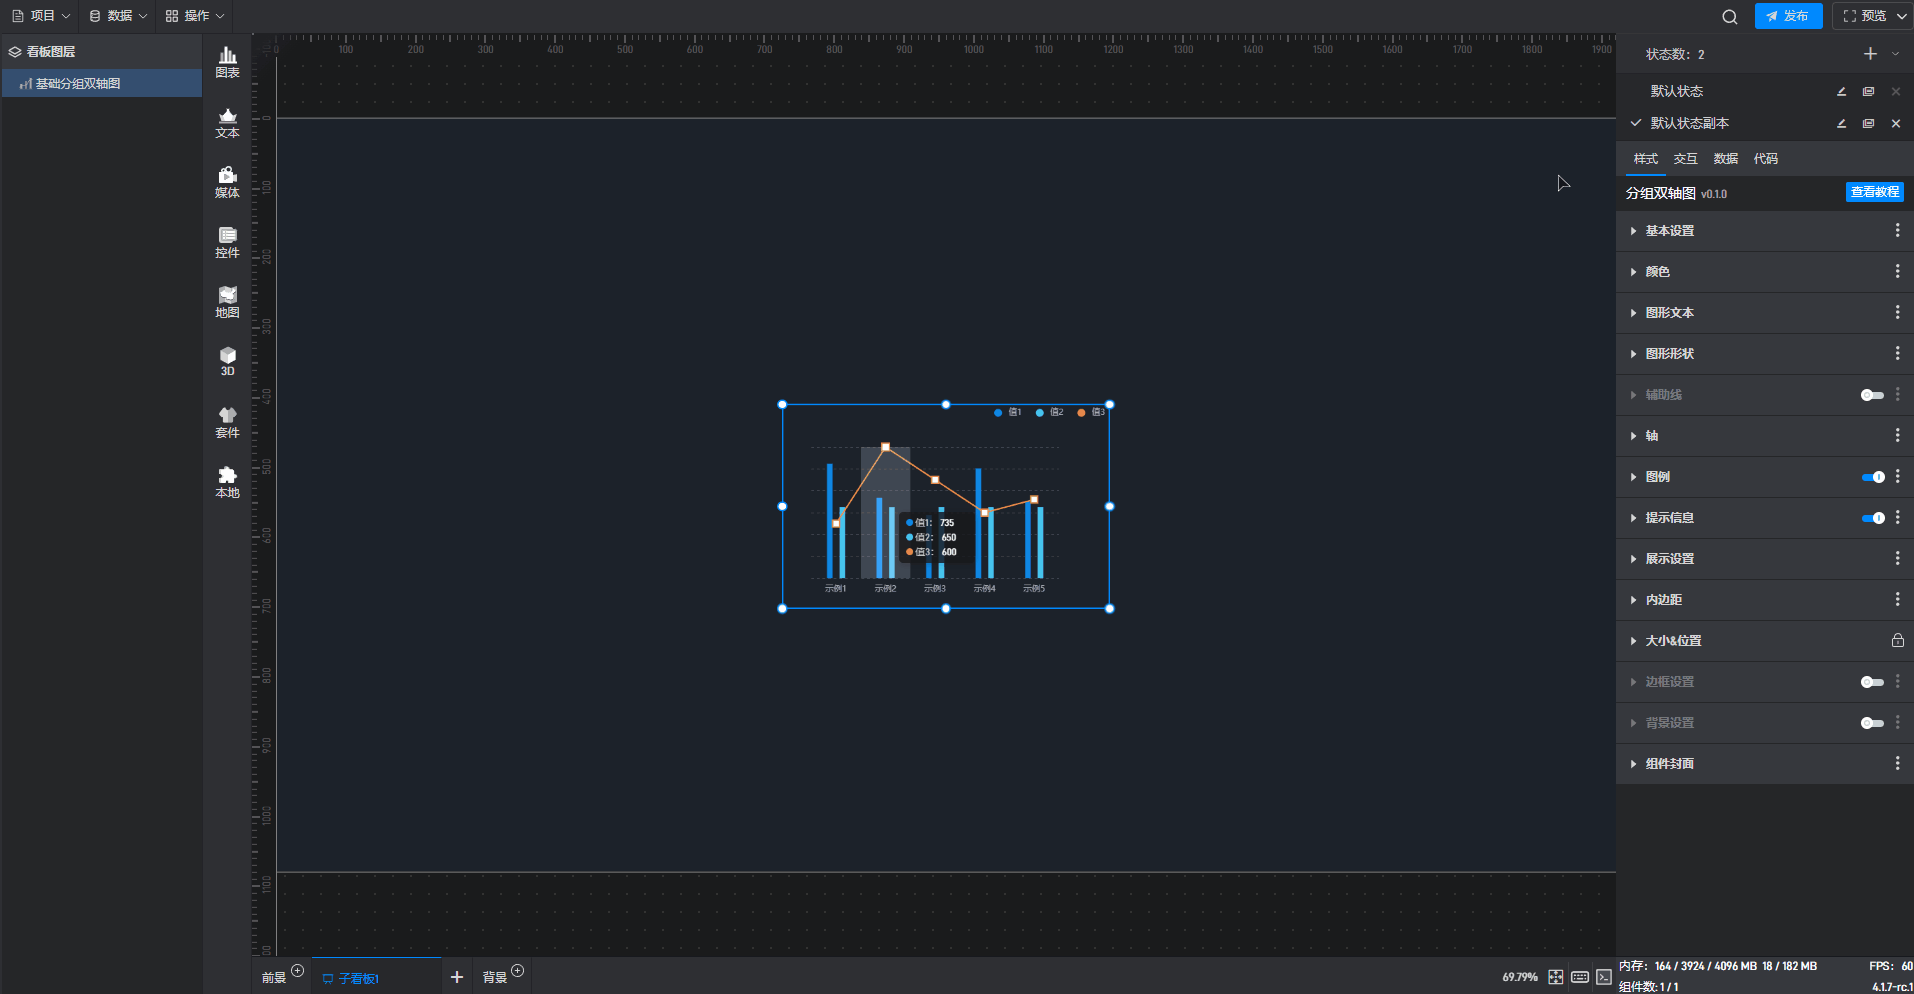Enable the 边框设置 border toggle
This screenshot has width=1914, height=994.
[x=1872, y=682]
